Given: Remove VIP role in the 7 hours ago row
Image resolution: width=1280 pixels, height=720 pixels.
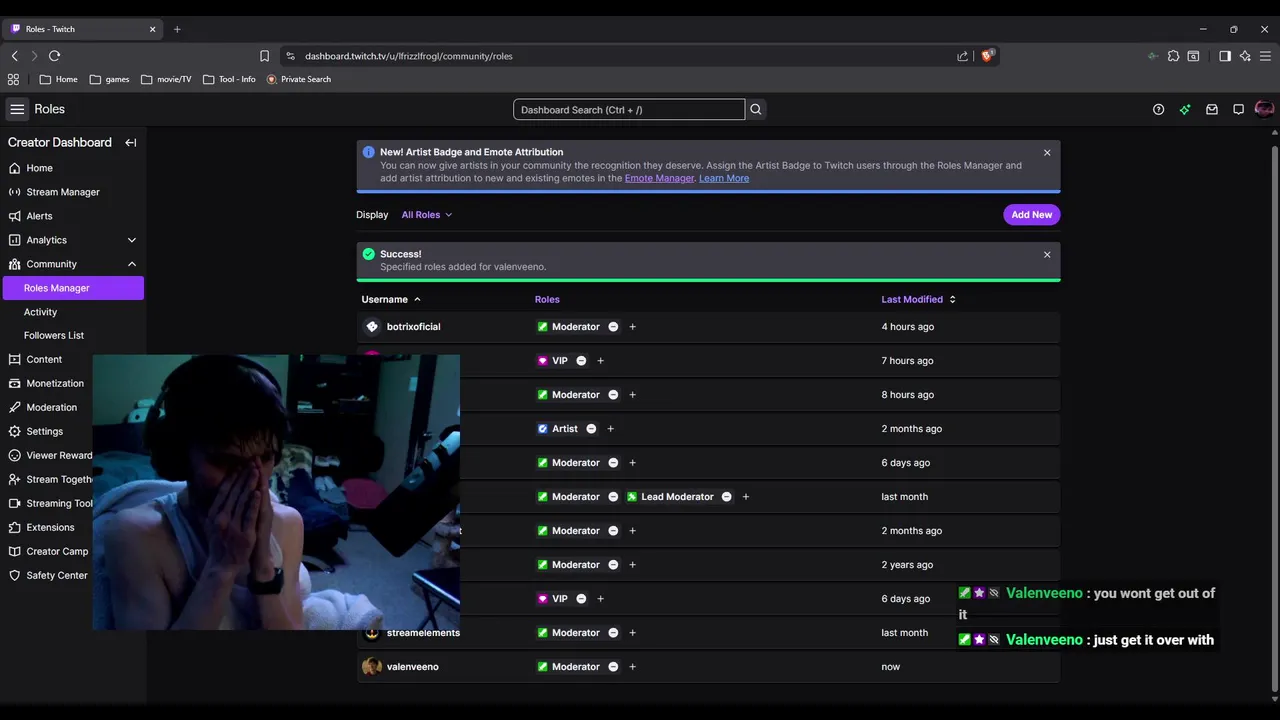Looking at the screenshot, I should pos(581,361).
